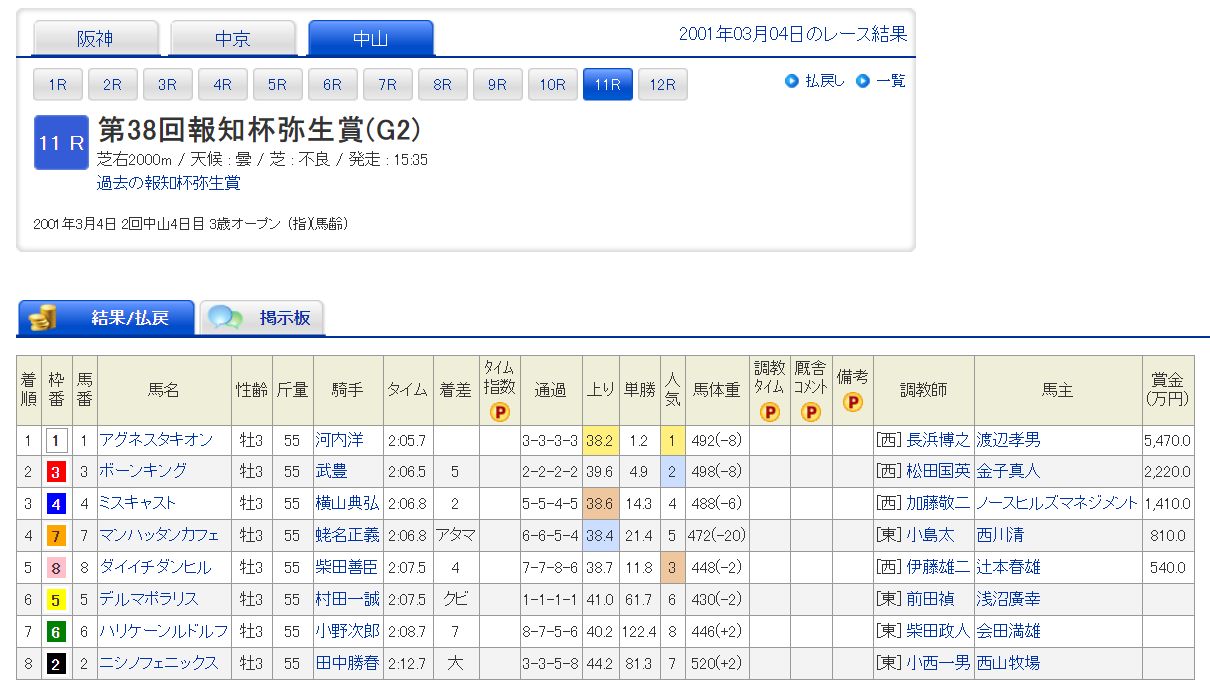Screen dimensions: 1210x685
Task: Click the P icon under 厩舎コメント
Action: (x=810, y=411)
